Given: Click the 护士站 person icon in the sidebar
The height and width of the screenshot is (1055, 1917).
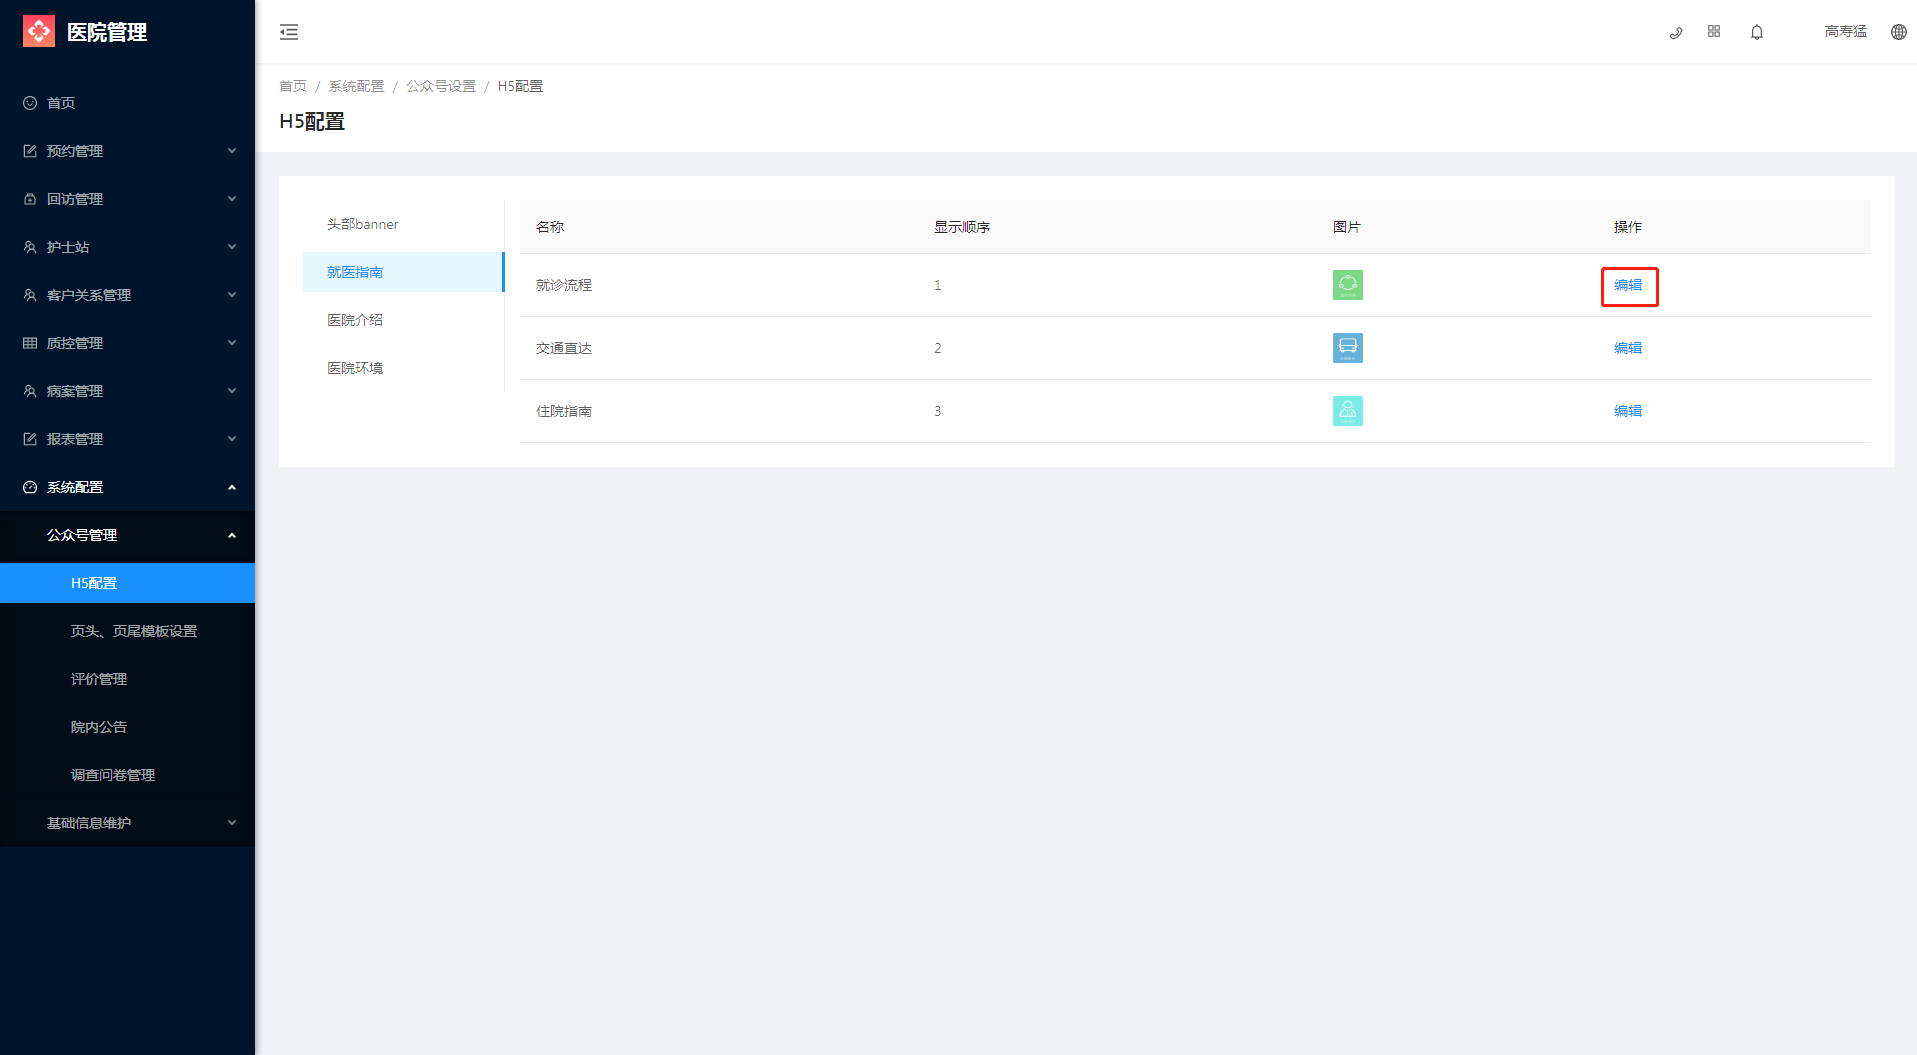Looking at the screenshot, I should pyautogui.click(x=30, y=247).
